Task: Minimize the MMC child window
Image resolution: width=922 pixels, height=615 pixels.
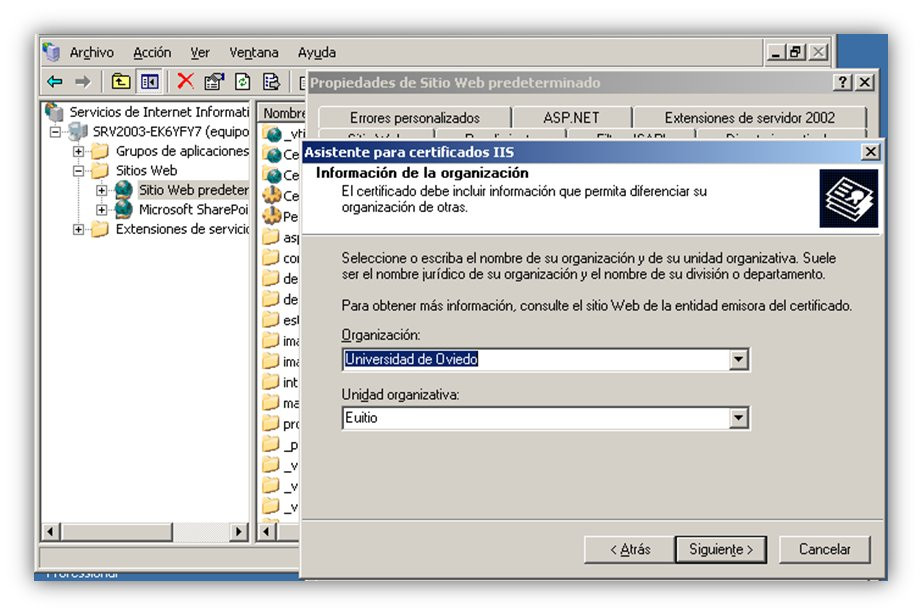Action: pos(776,52)
